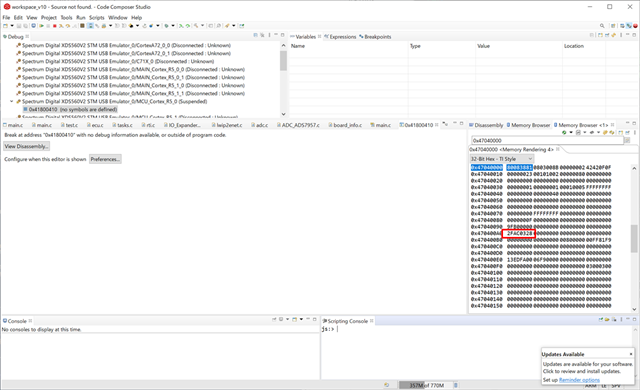Click the green Resume toolbar icon

click(42, 26)
